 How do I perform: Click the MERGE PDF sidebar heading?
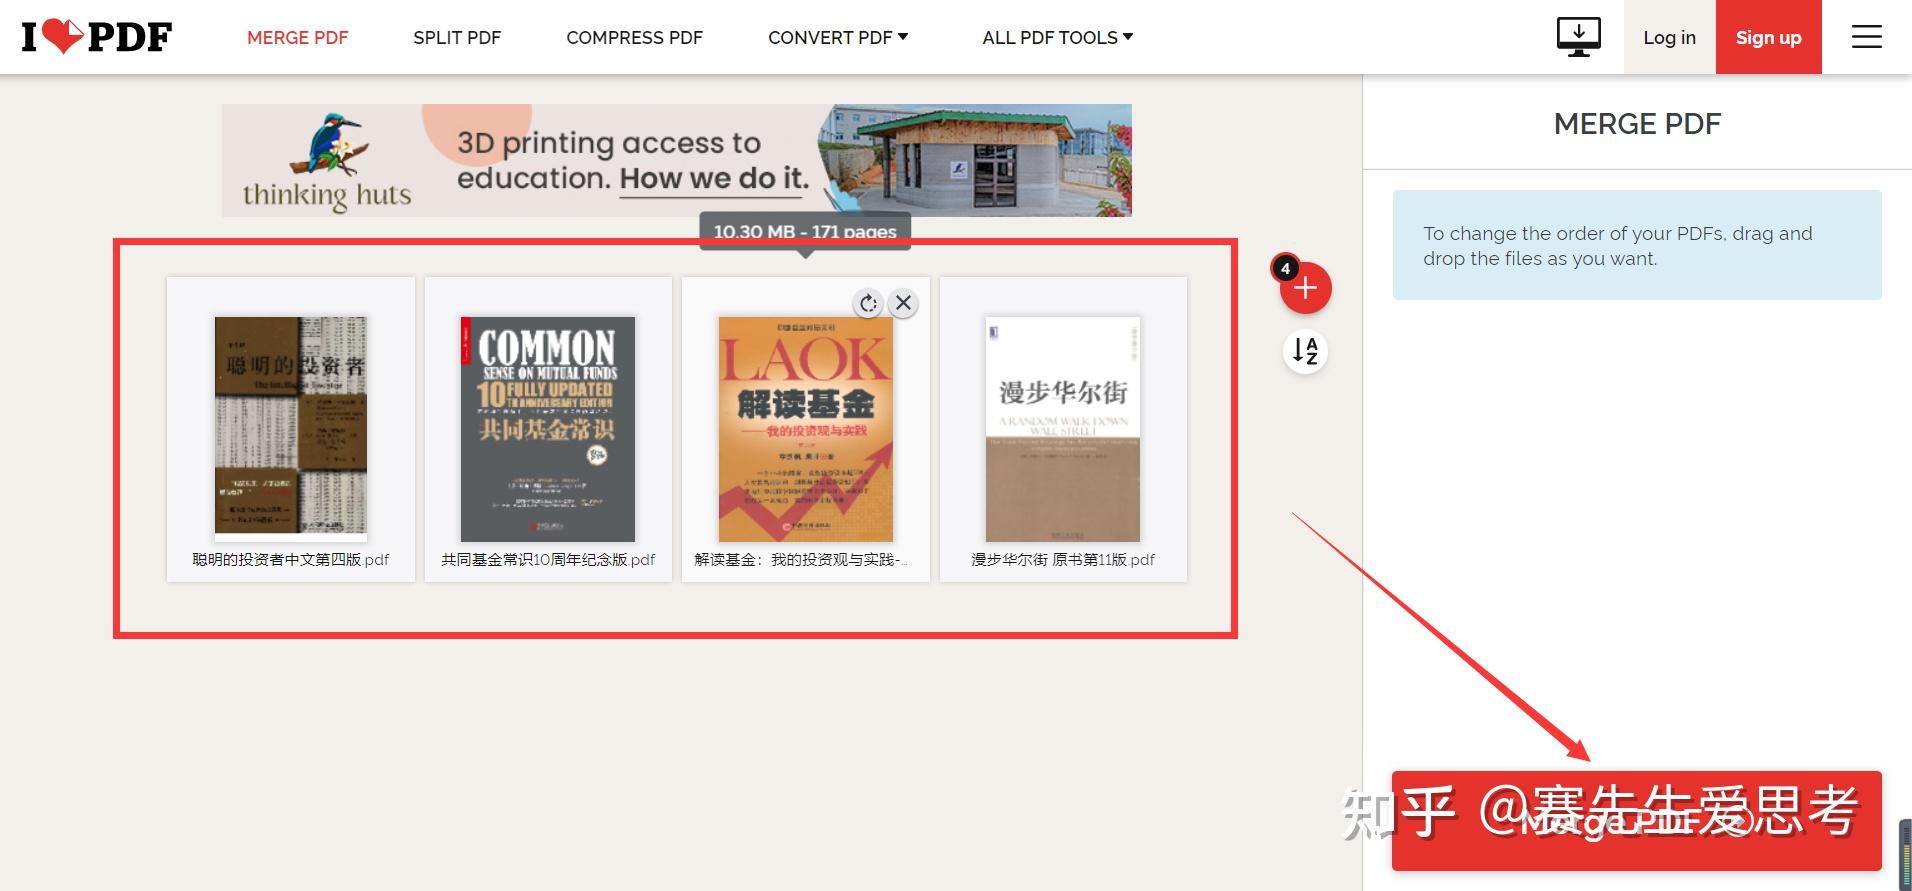[x=1637, y=124]
